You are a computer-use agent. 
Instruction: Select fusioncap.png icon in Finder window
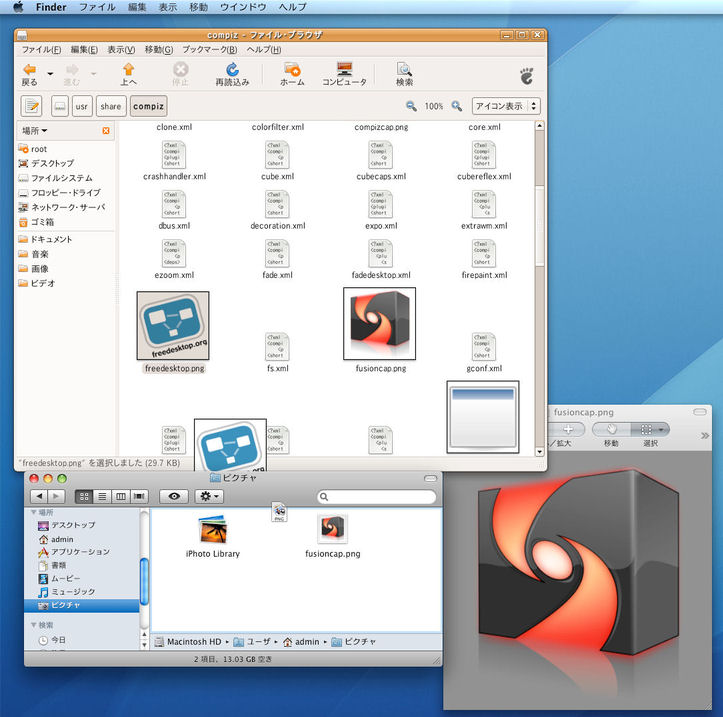click(332, 528)
